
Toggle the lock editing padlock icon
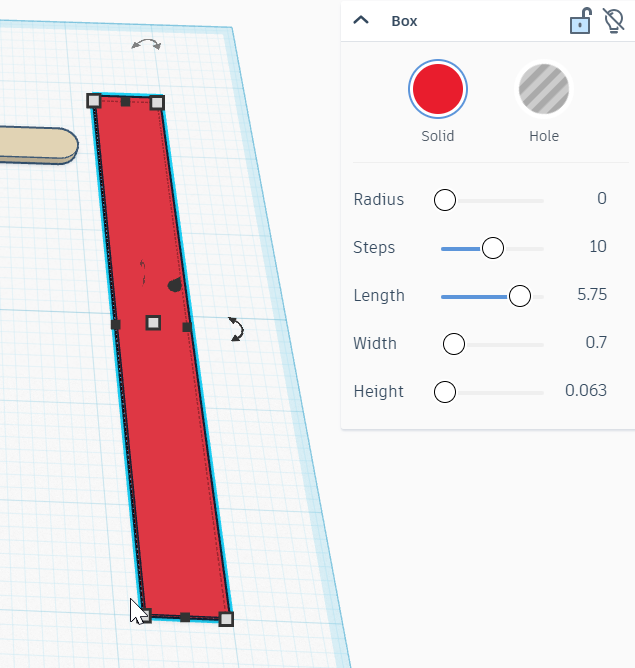tap(580, 20)
